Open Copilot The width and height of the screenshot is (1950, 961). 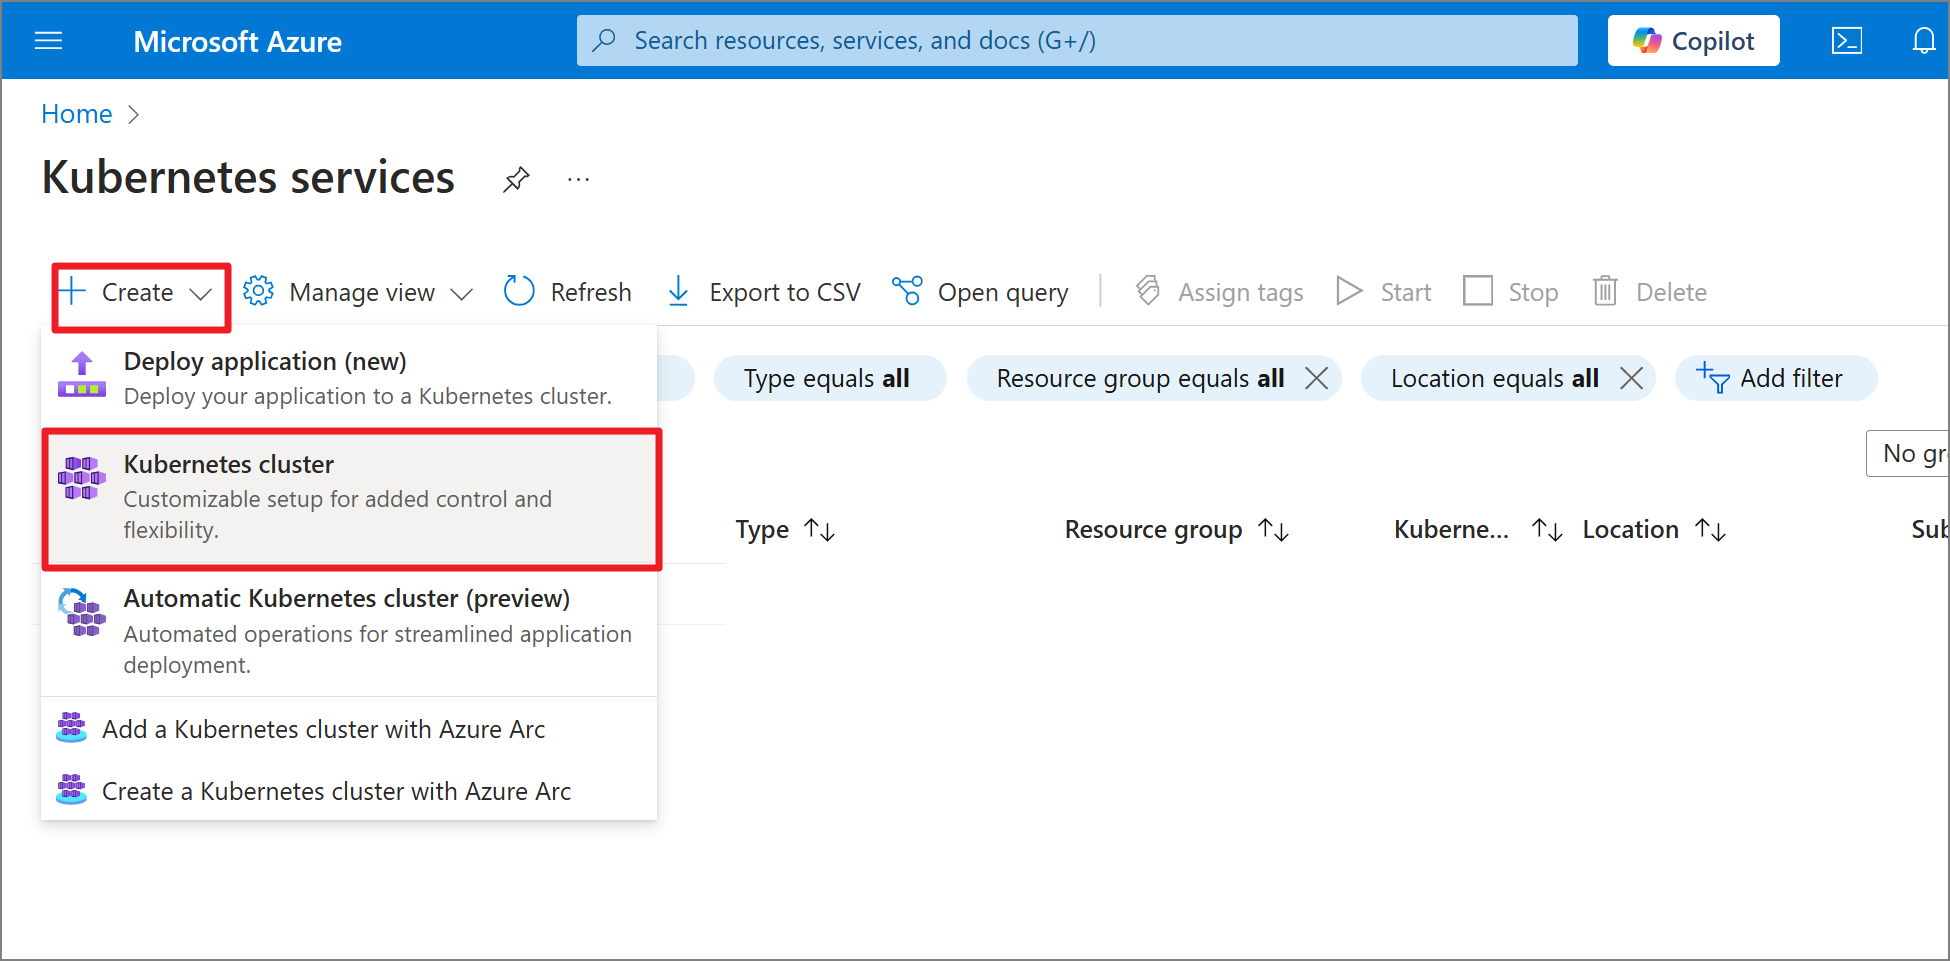click(x=1693, y=41)
